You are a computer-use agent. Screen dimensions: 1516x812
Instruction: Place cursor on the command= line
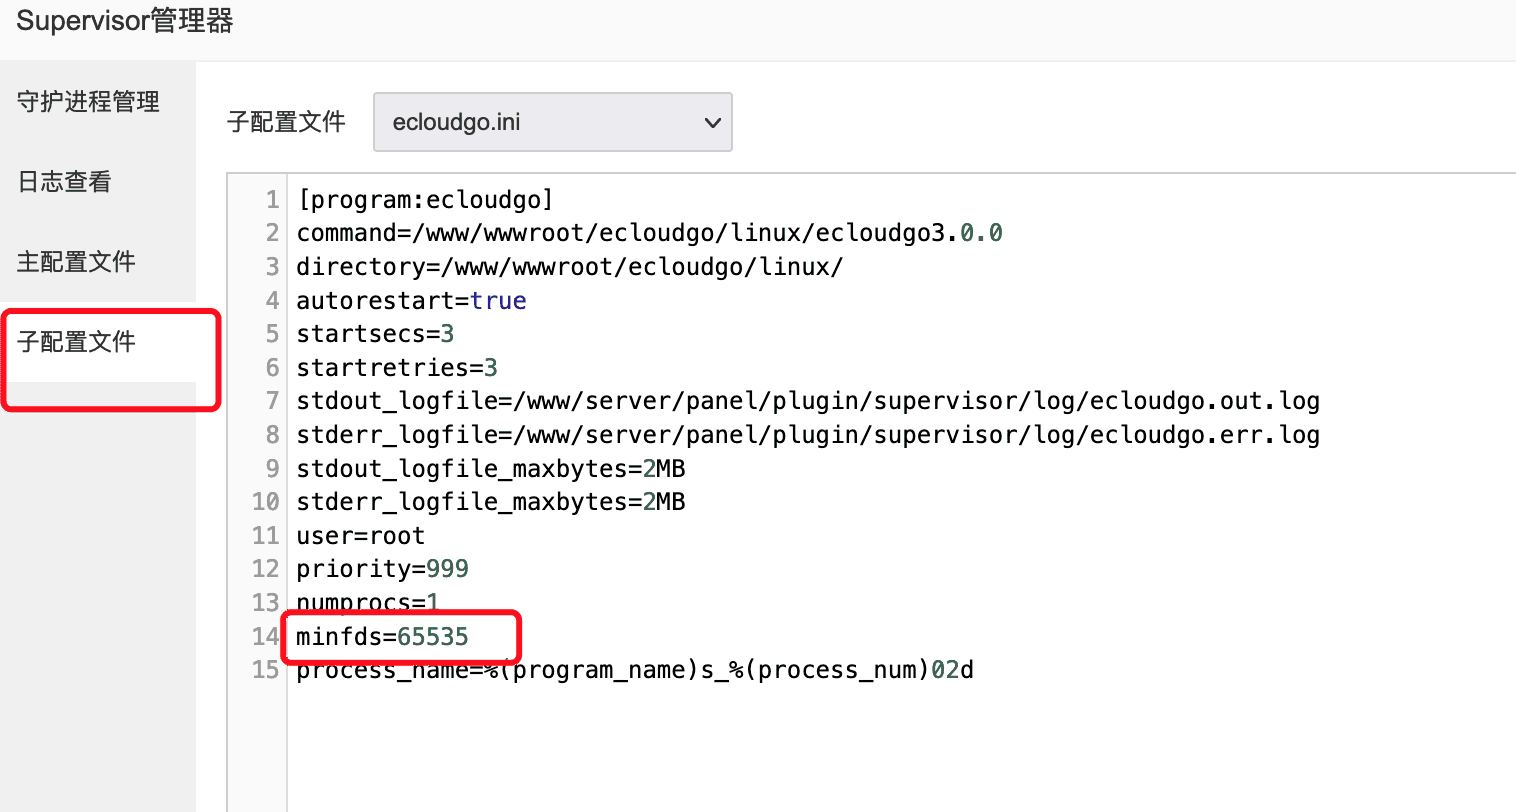(648, 233)
